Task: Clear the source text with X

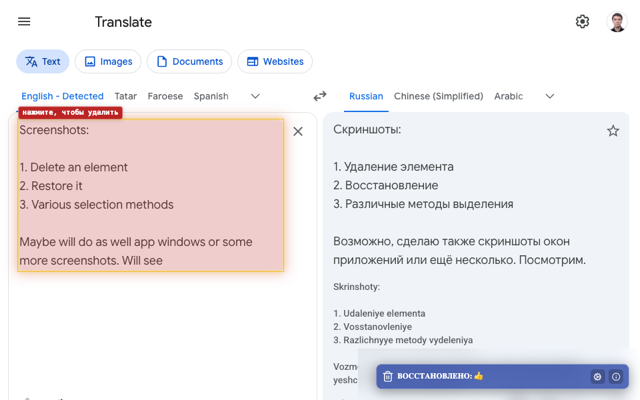Action: [298, 131]
